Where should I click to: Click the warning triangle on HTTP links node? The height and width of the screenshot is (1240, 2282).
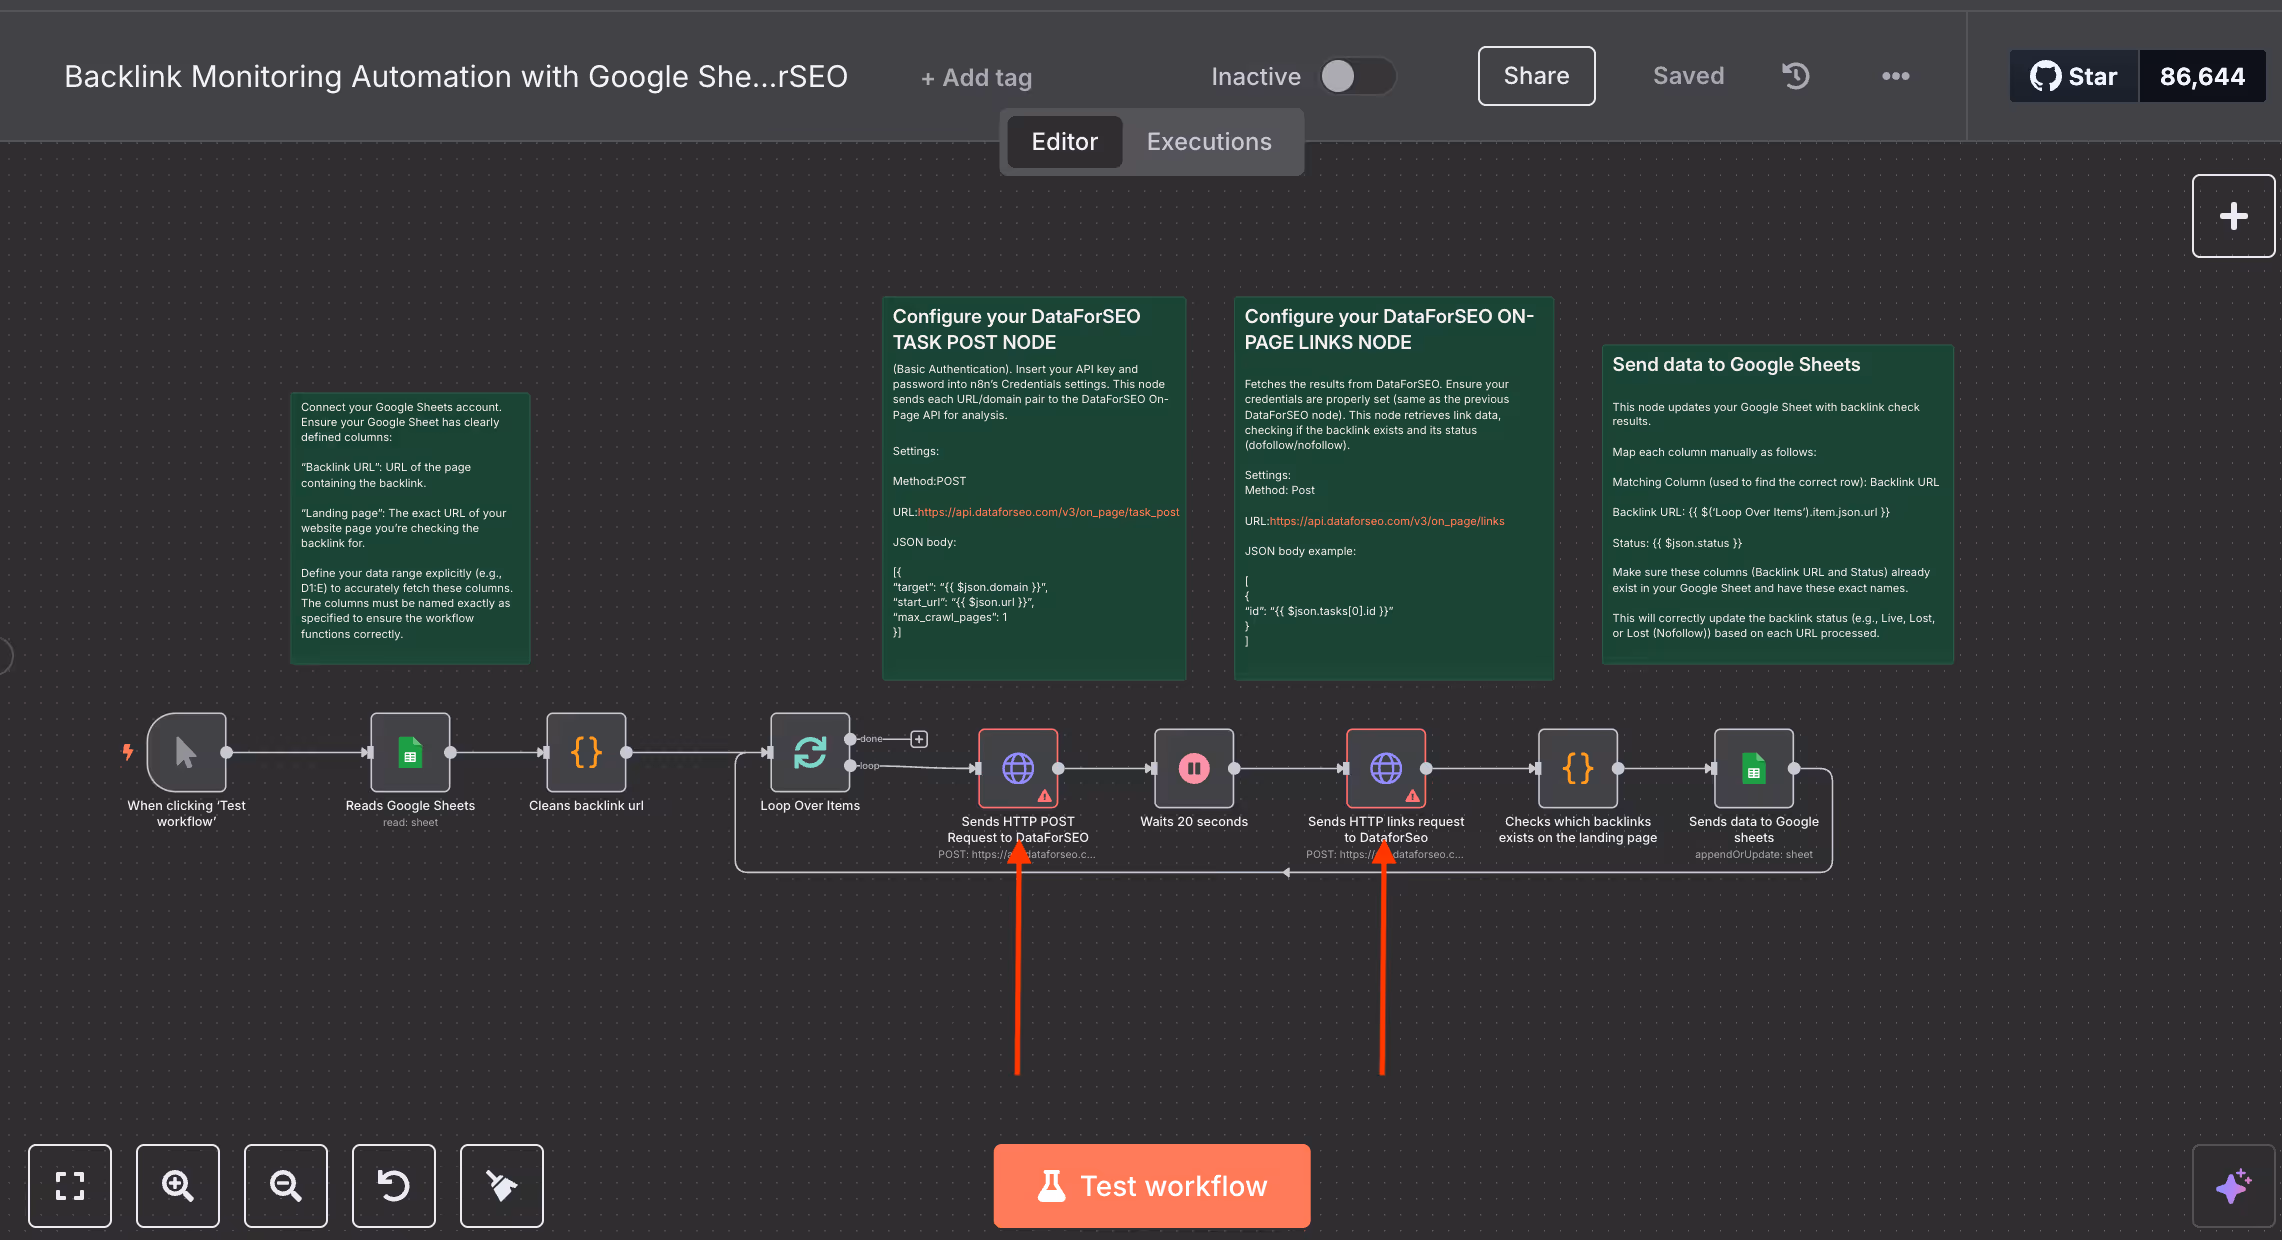pyautogui.click(x=1412, y=796)
